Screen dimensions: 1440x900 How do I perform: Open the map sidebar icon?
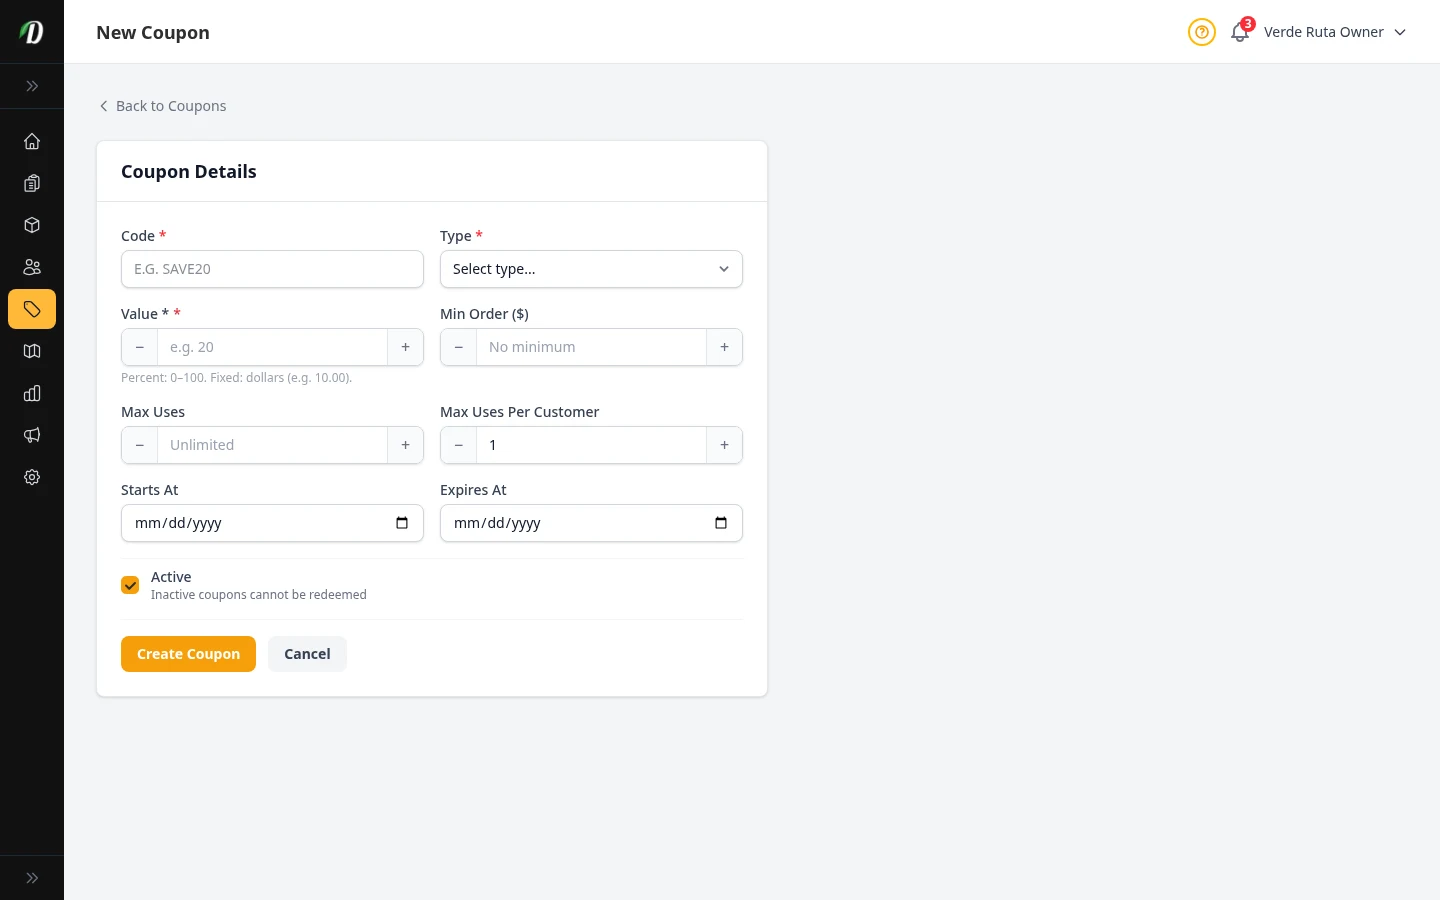coord(32,351)
